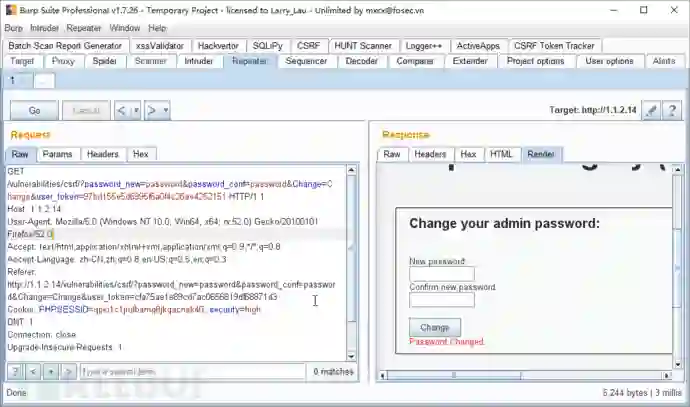Switch to the Target tab
The width and height of the screenshot is (690, 407).
tap(22, 61)
